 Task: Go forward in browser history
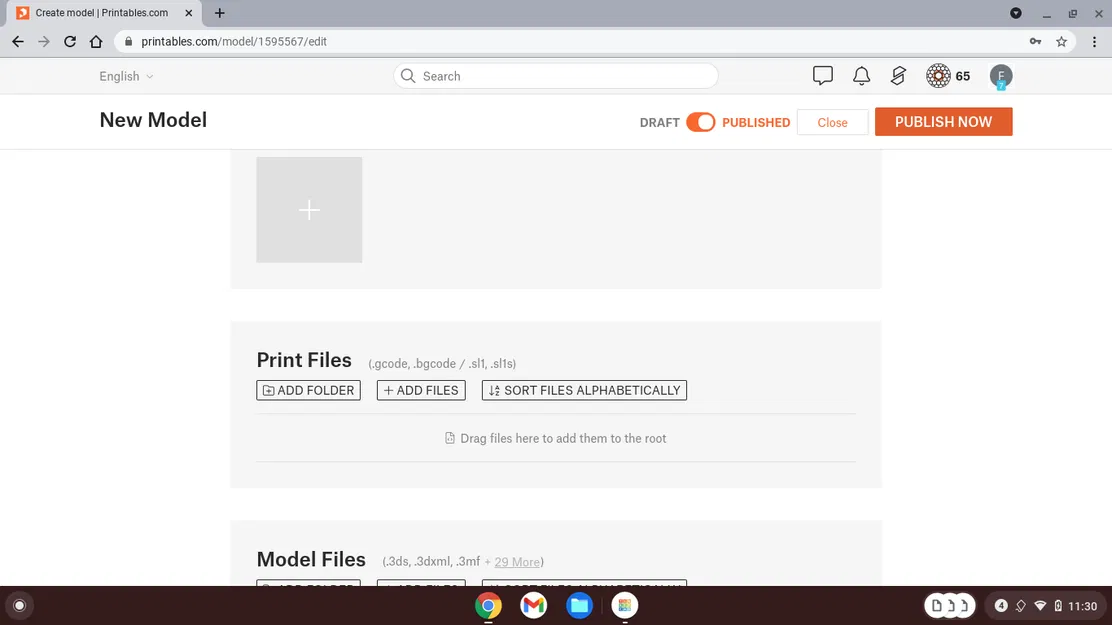pos(44,42)
